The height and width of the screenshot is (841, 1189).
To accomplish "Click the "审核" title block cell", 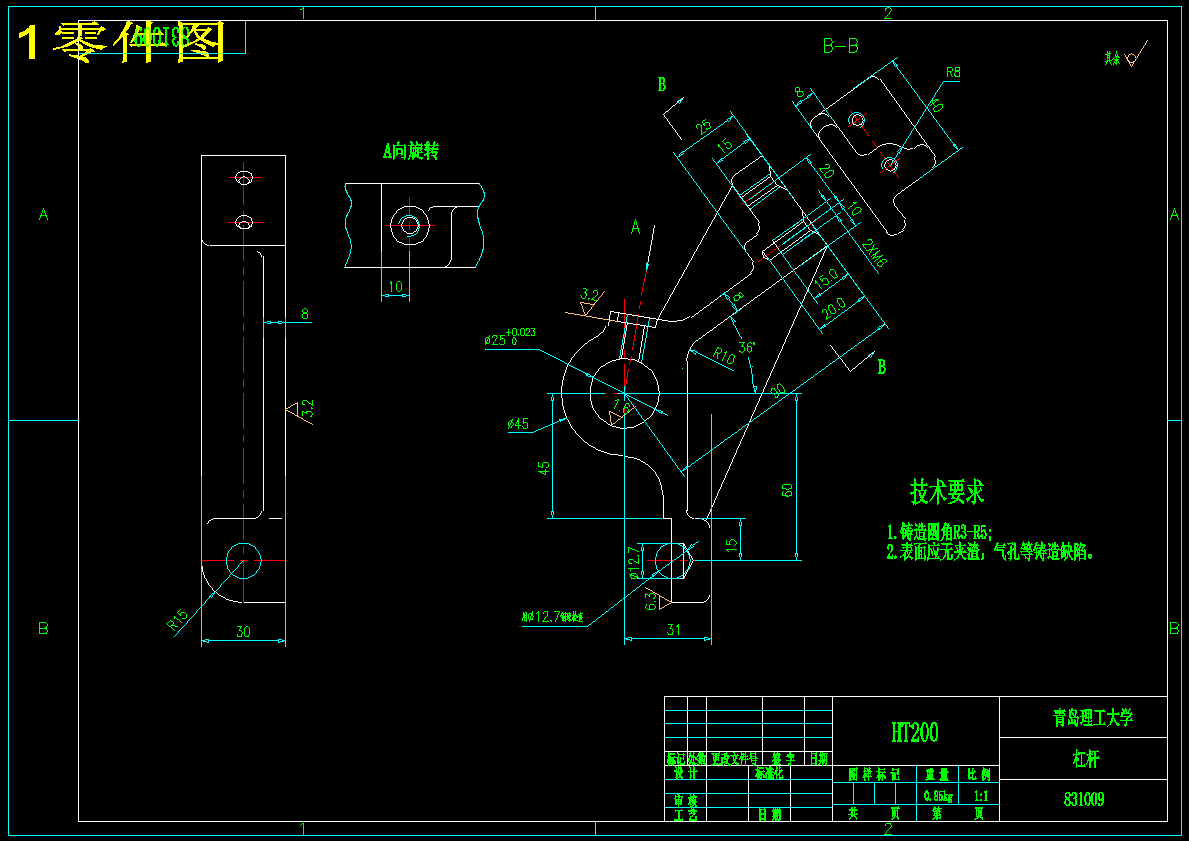I will (685, 800).
